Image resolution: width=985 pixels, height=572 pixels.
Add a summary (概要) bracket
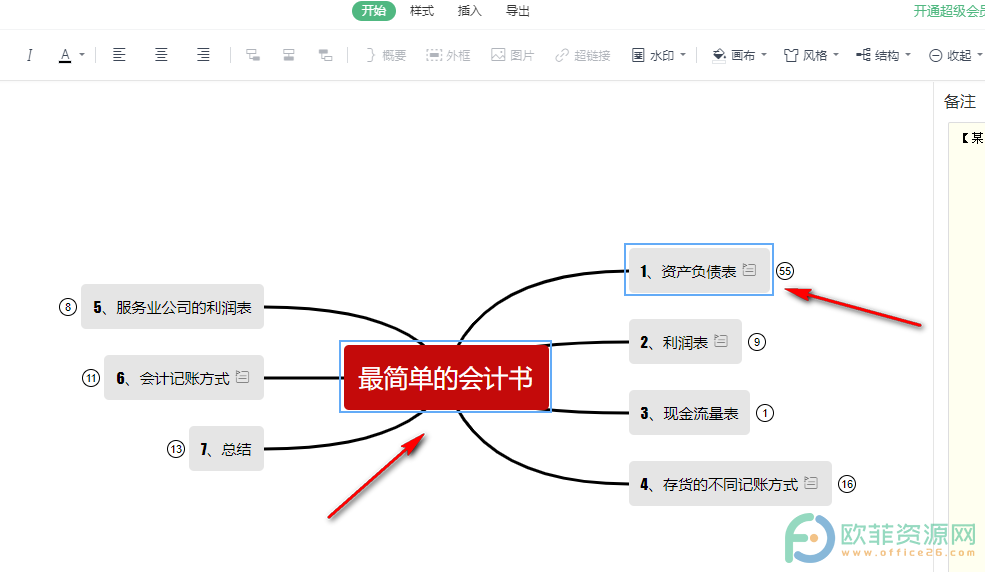pos(386,55)
